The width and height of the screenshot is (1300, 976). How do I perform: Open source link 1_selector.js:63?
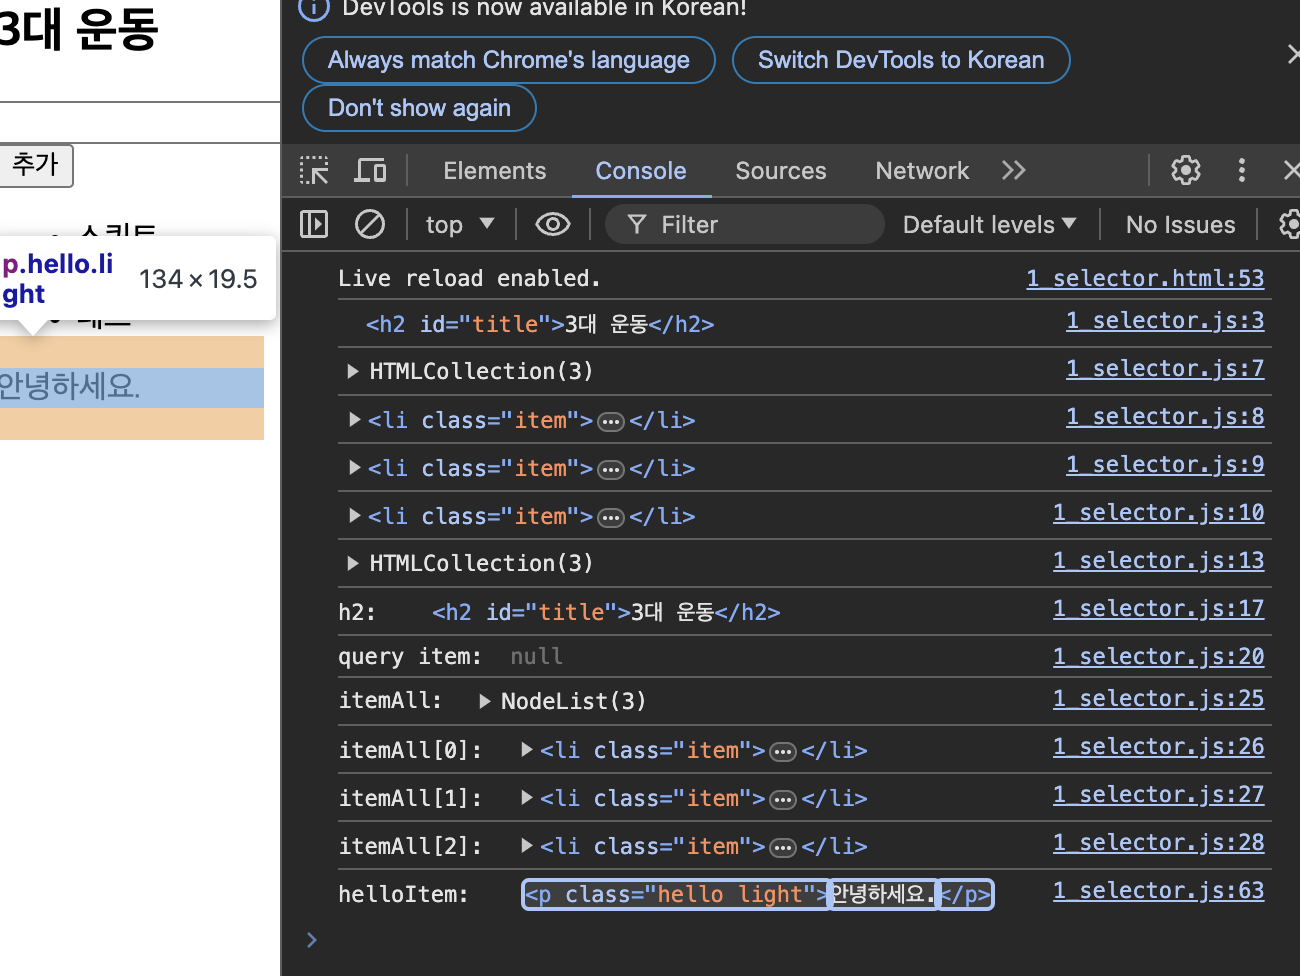[x=1158, y=890]
